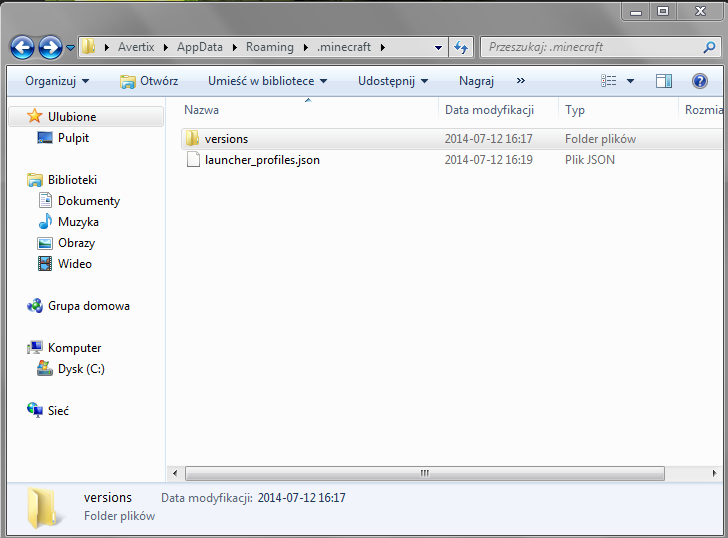Click the Biblioteki libraries icon
The width and height of the screenshot is (728, 538).
35,180
